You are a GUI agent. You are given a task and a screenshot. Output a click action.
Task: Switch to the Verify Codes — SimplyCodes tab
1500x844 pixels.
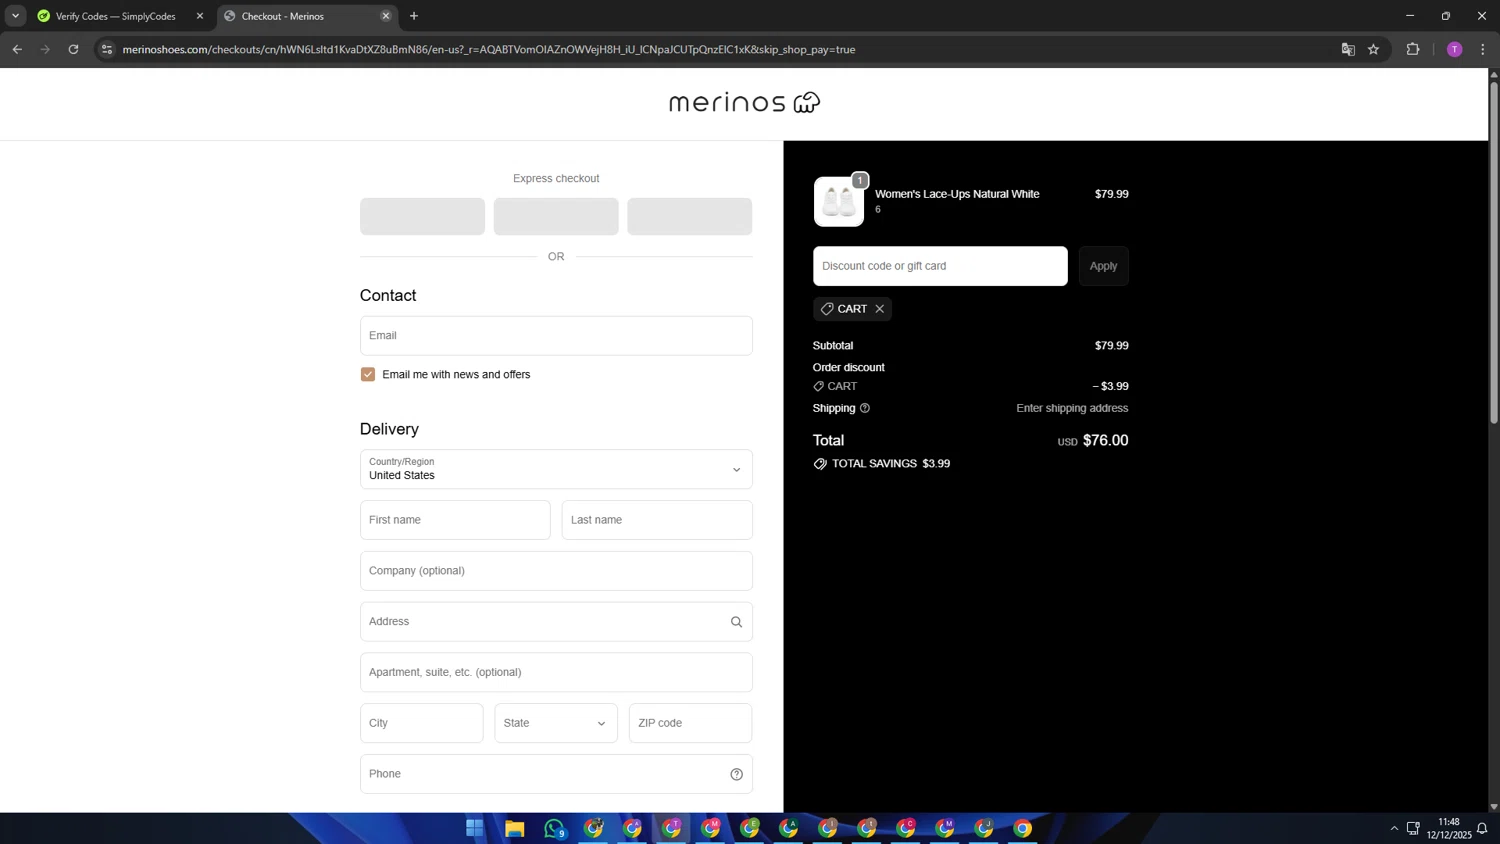coord(116,16)
